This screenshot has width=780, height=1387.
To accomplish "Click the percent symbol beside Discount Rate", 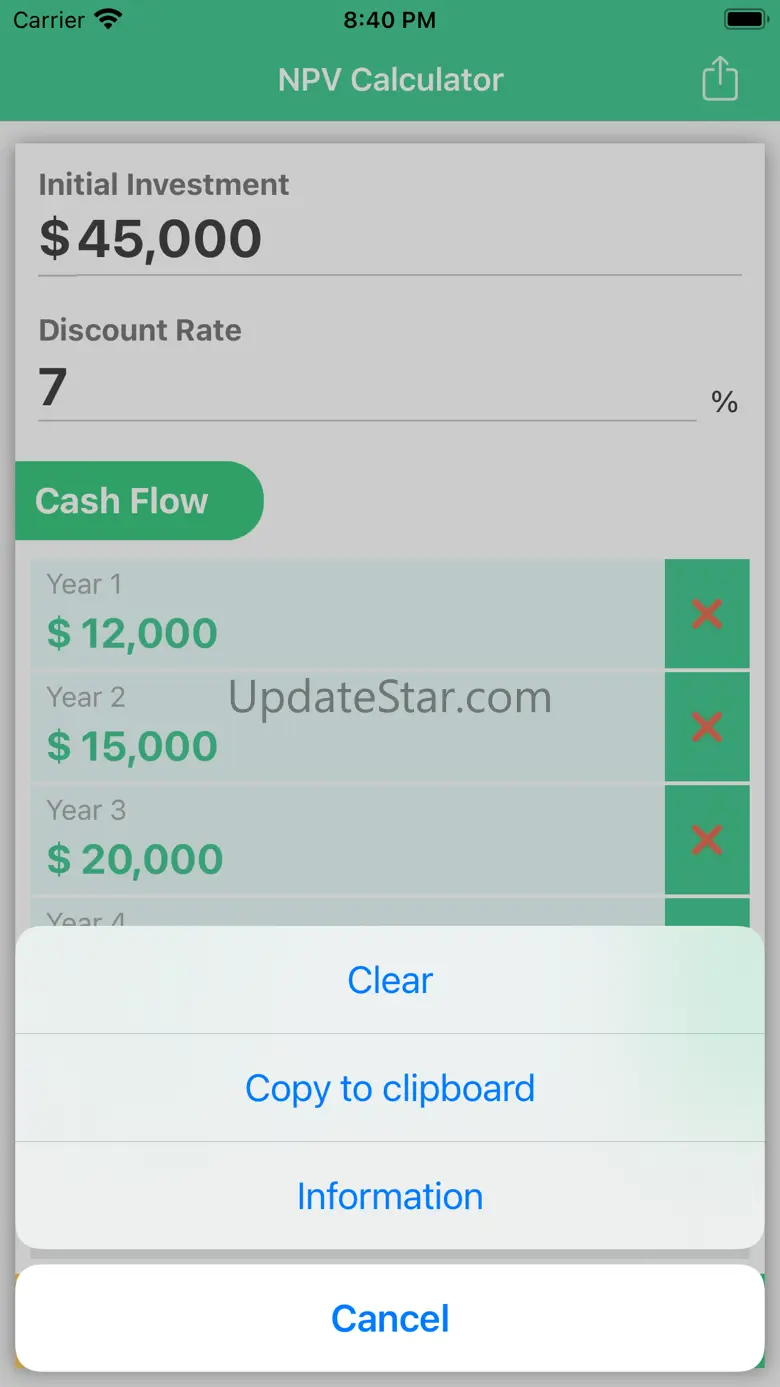I will (x=724, y=402).
